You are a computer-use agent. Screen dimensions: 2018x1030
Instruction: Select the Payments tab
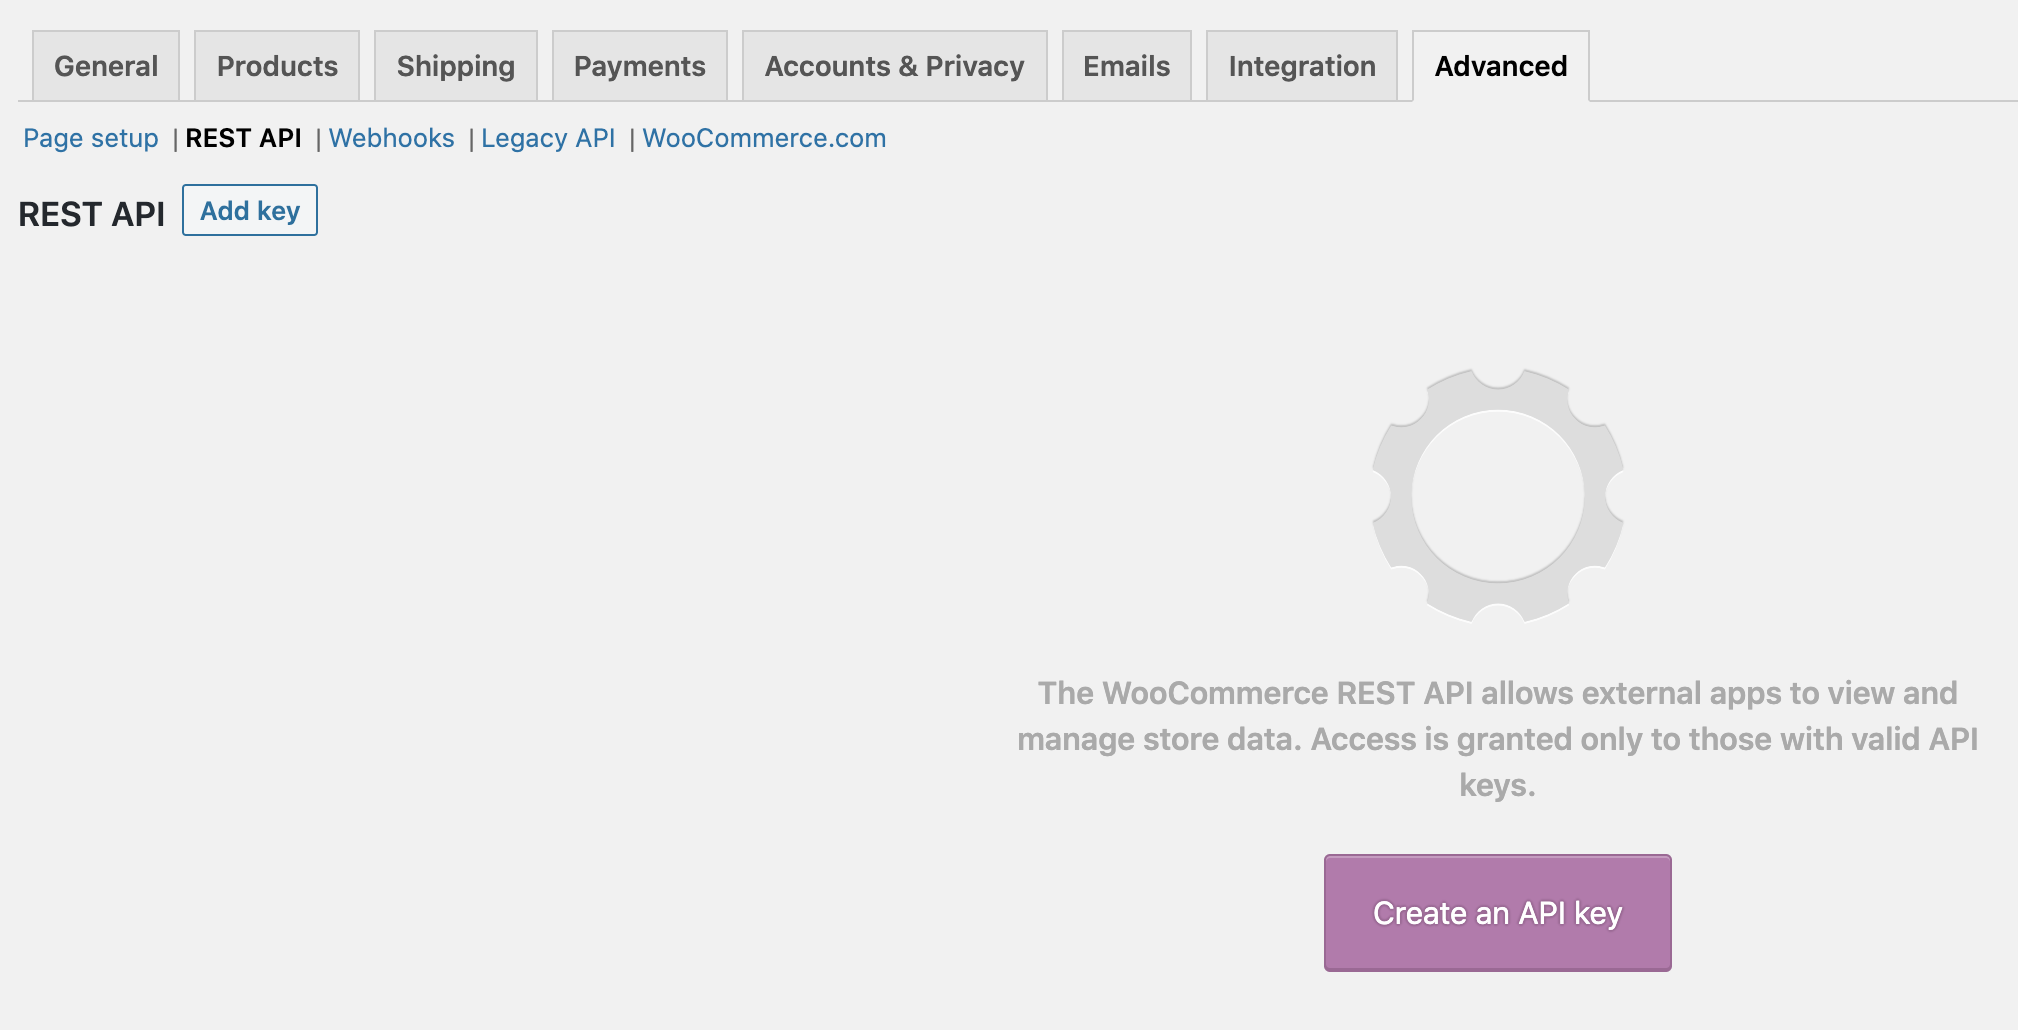point(640,66)
